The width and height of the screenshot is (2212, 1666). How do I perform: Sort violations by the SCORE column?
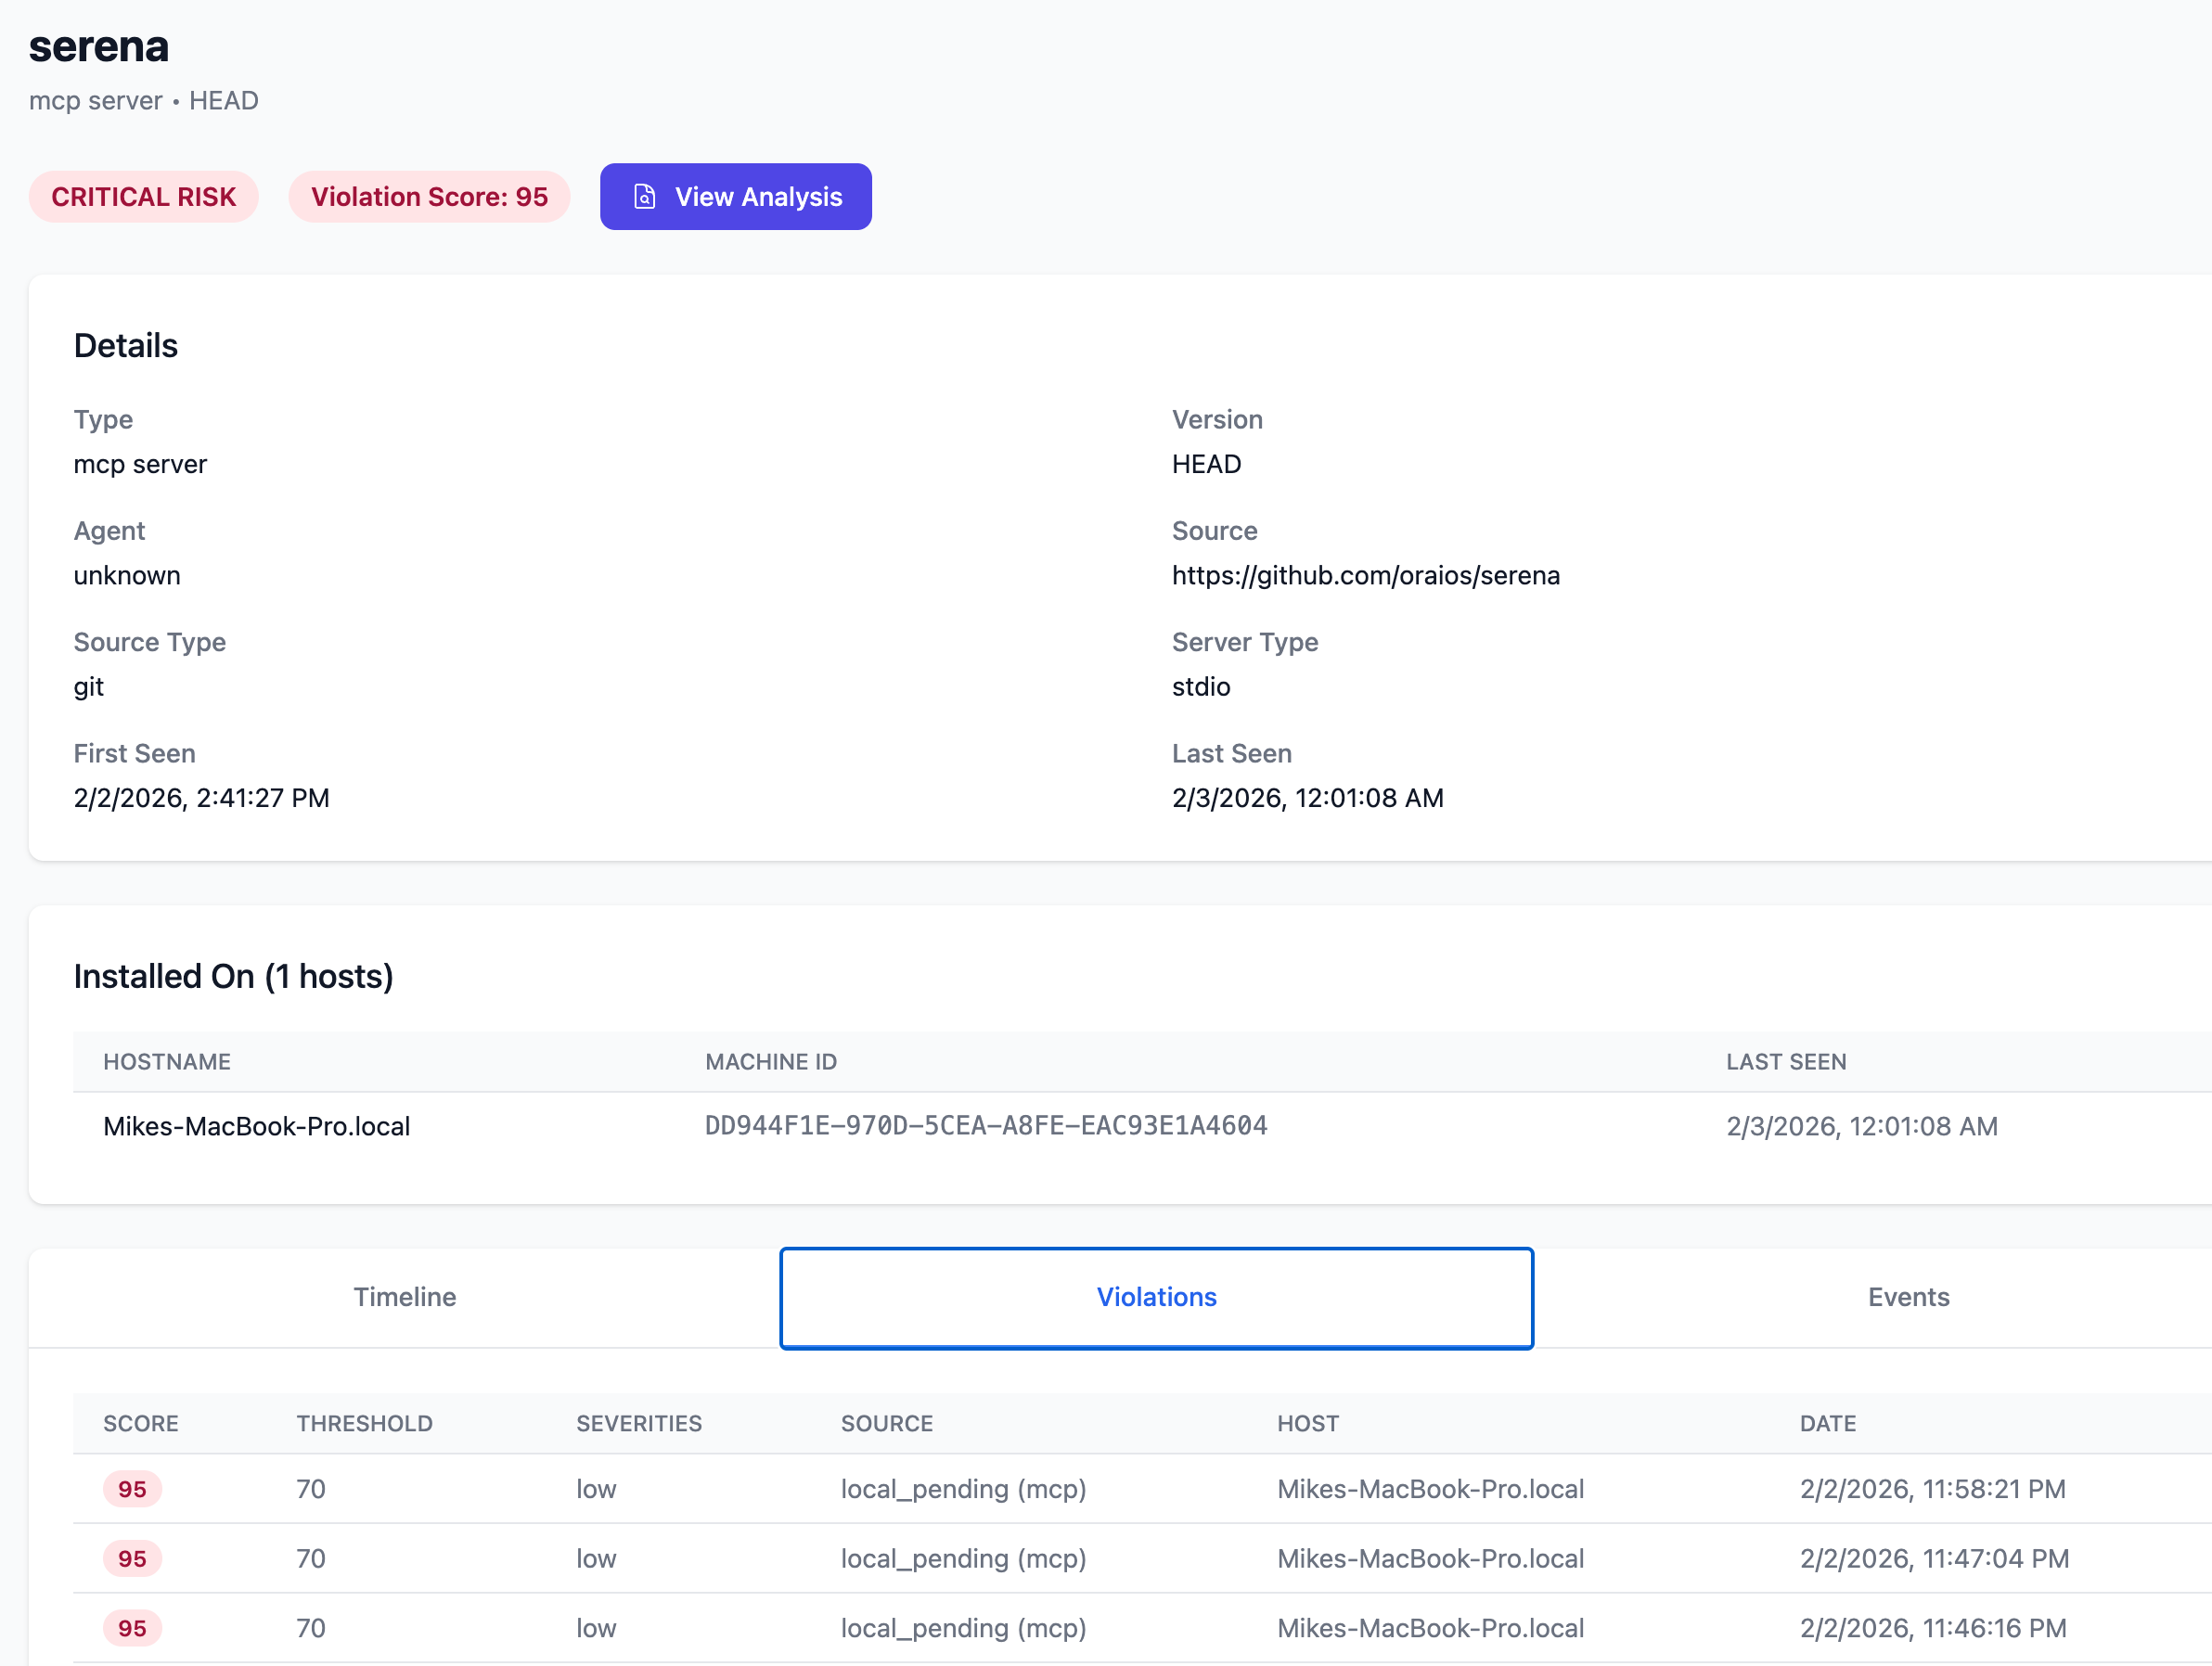[141, 1423]
